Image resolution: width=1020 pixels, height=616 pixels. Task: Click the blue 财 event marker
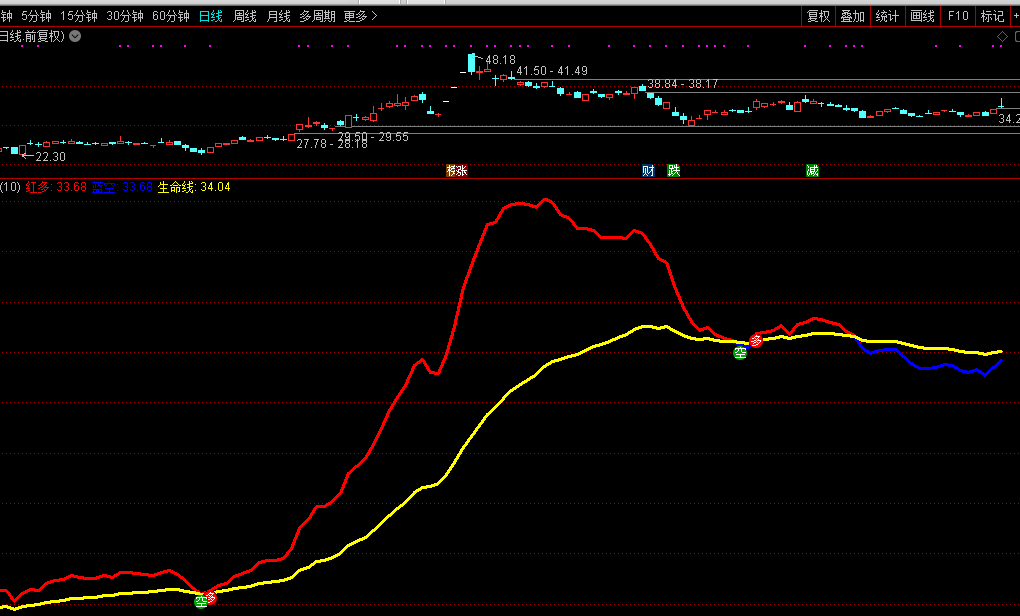[x=648, y=171]
